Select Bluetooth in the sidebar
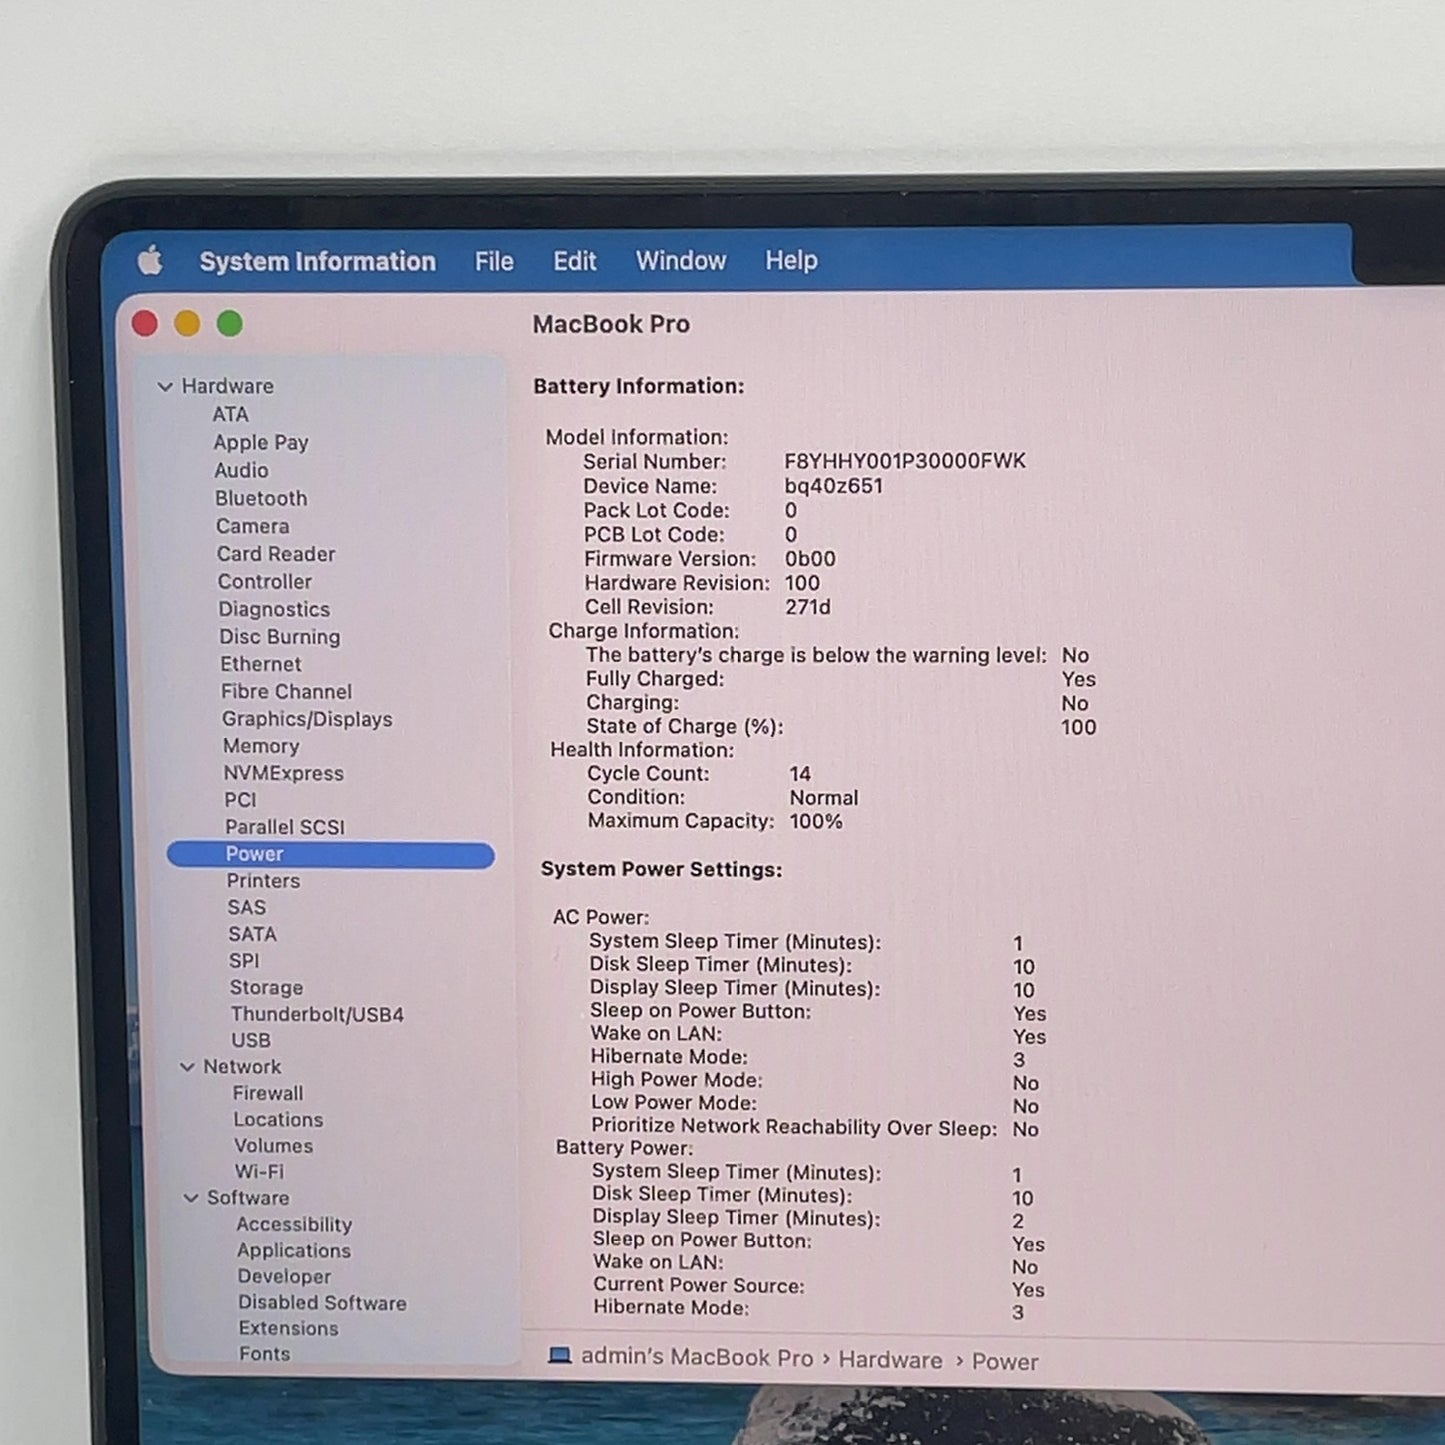Screen dimensions: 1445x1445 [261, 498]
